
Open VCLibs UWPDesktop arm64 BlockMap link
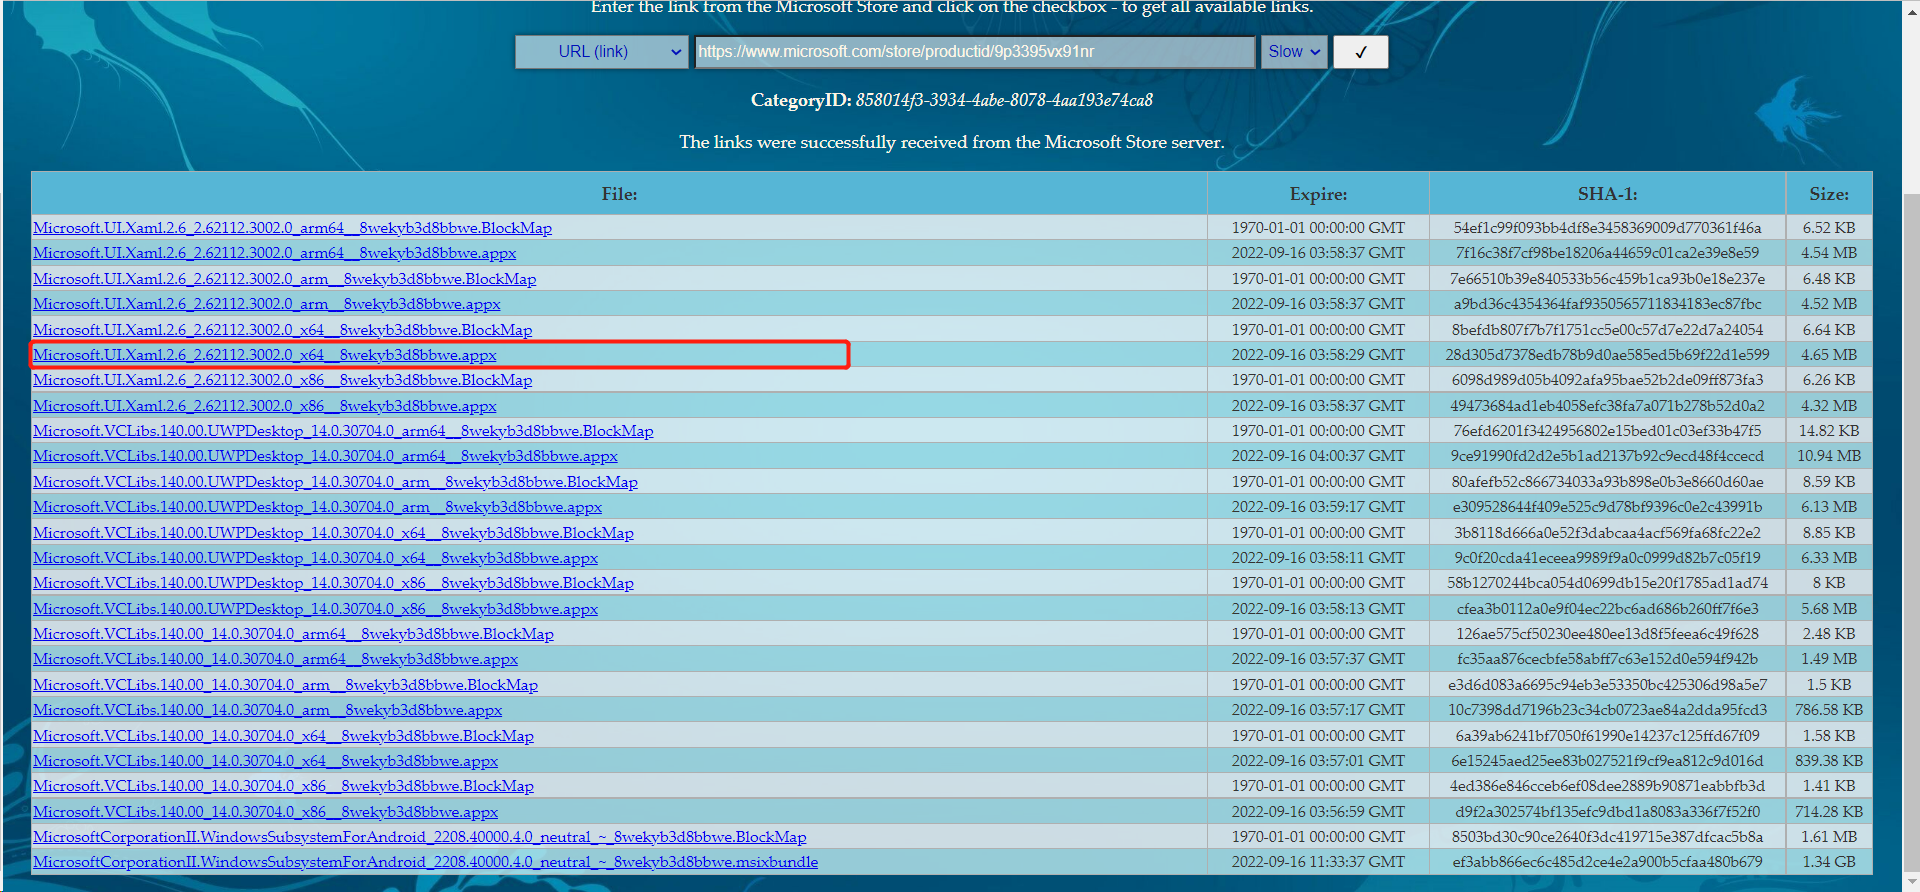pyautogui.click(x=343, y=431)
